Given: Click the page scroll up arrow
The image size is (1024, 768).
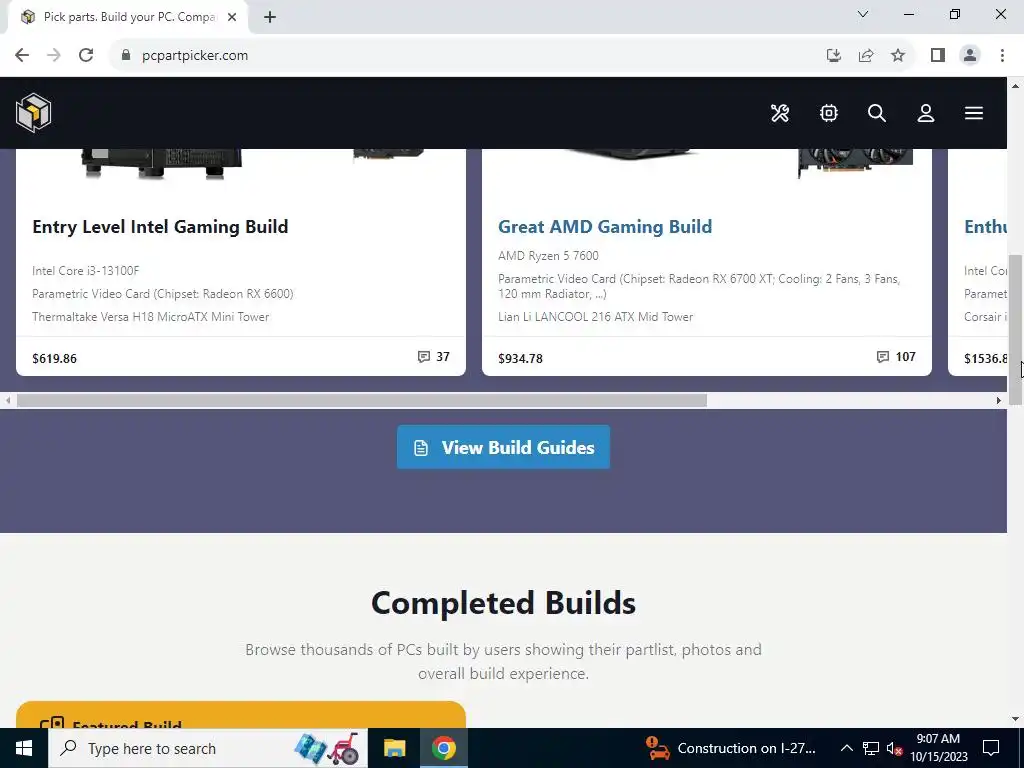Looking at the screenshot, I should (1016, 86).
